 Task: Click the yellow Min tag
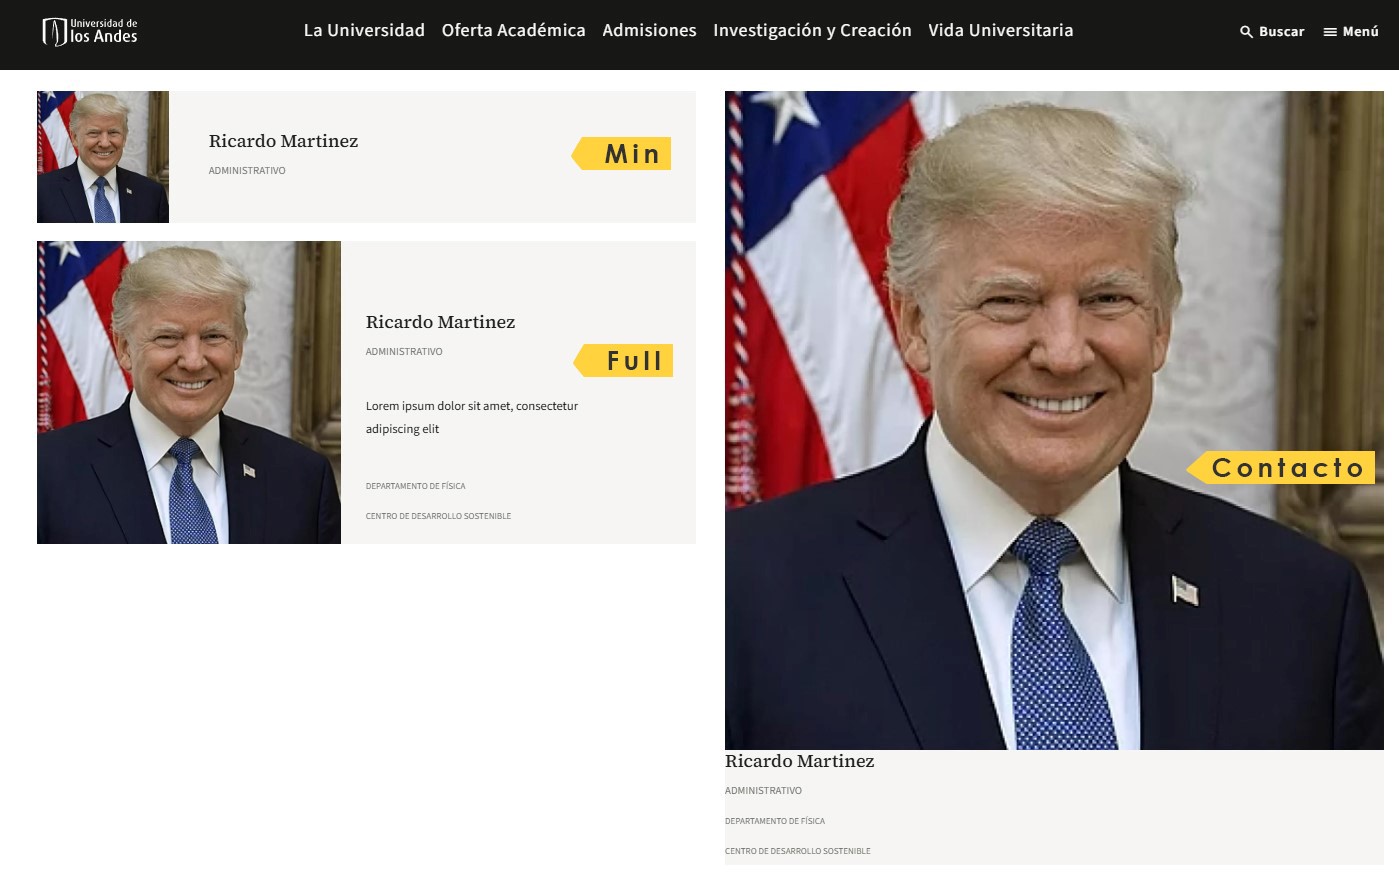(621, 153)
